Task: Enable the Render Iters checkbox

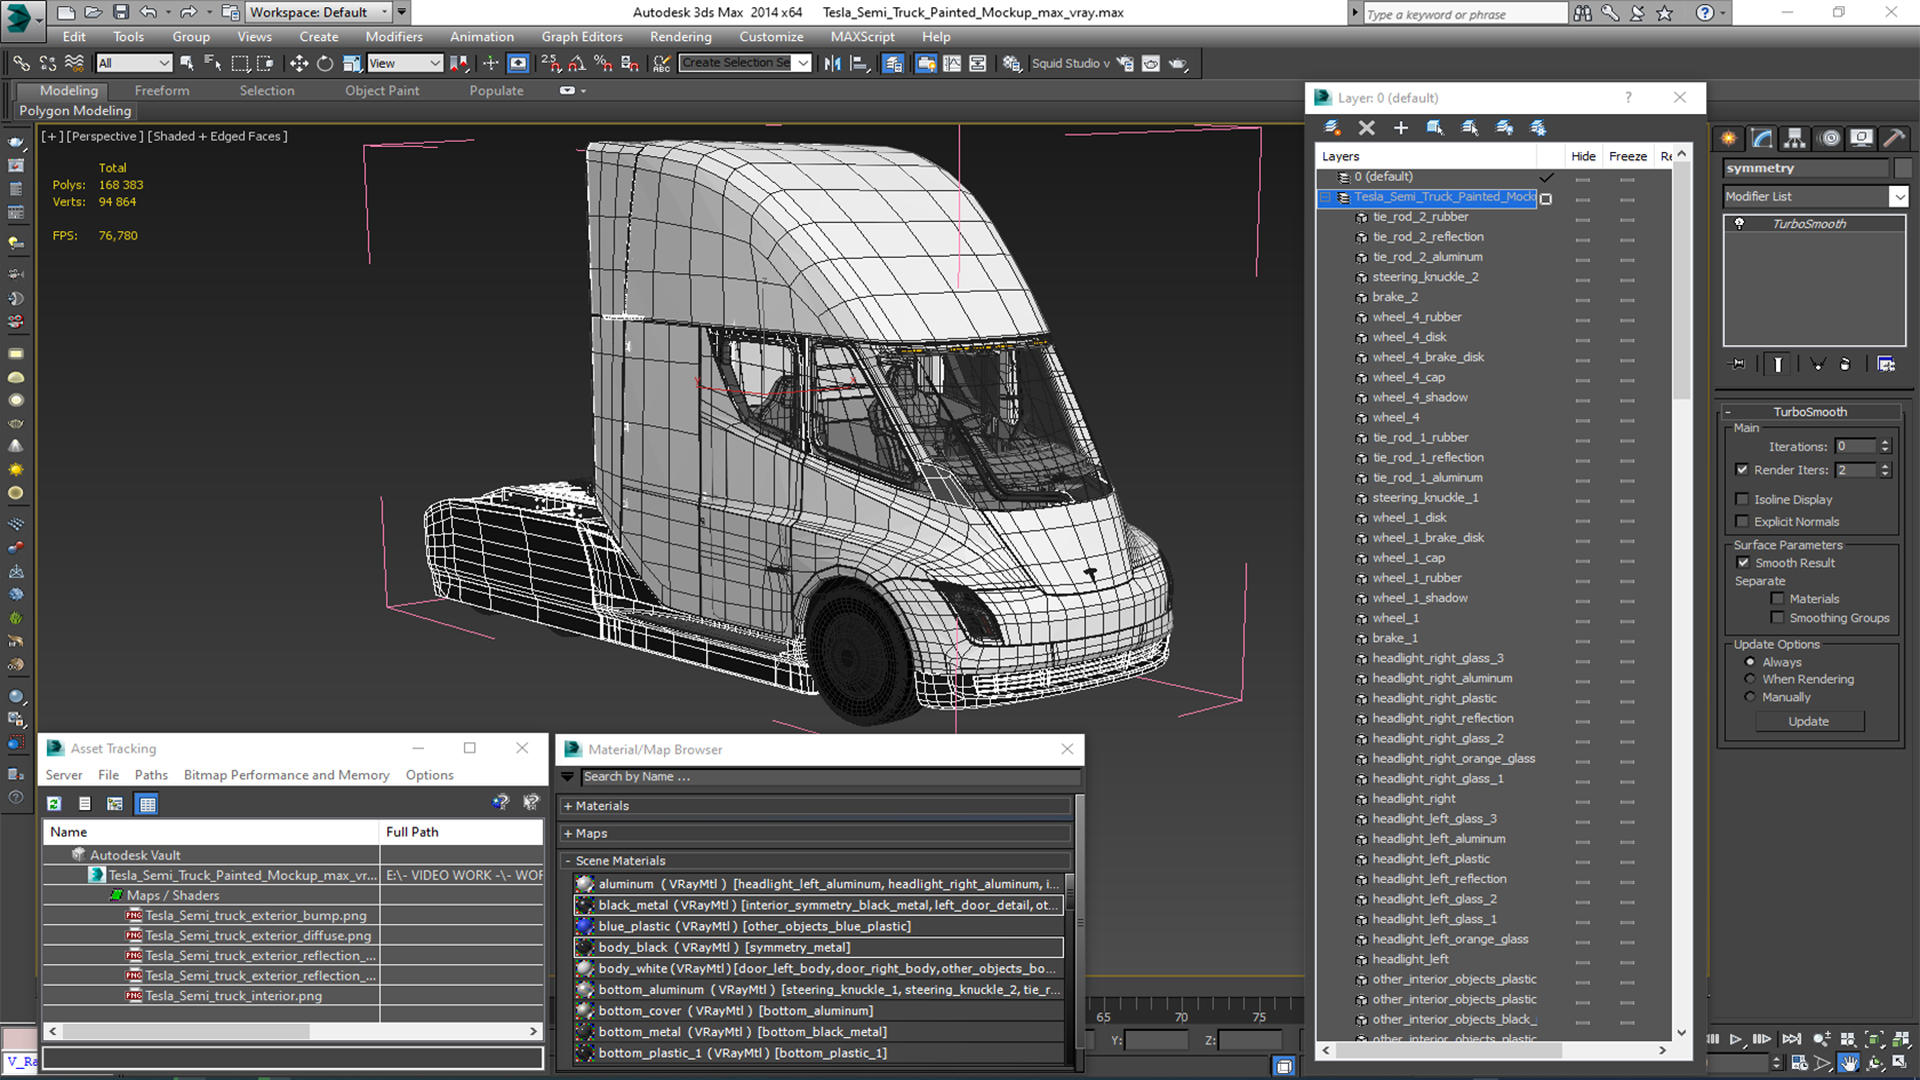Action: pos(1742,470)
